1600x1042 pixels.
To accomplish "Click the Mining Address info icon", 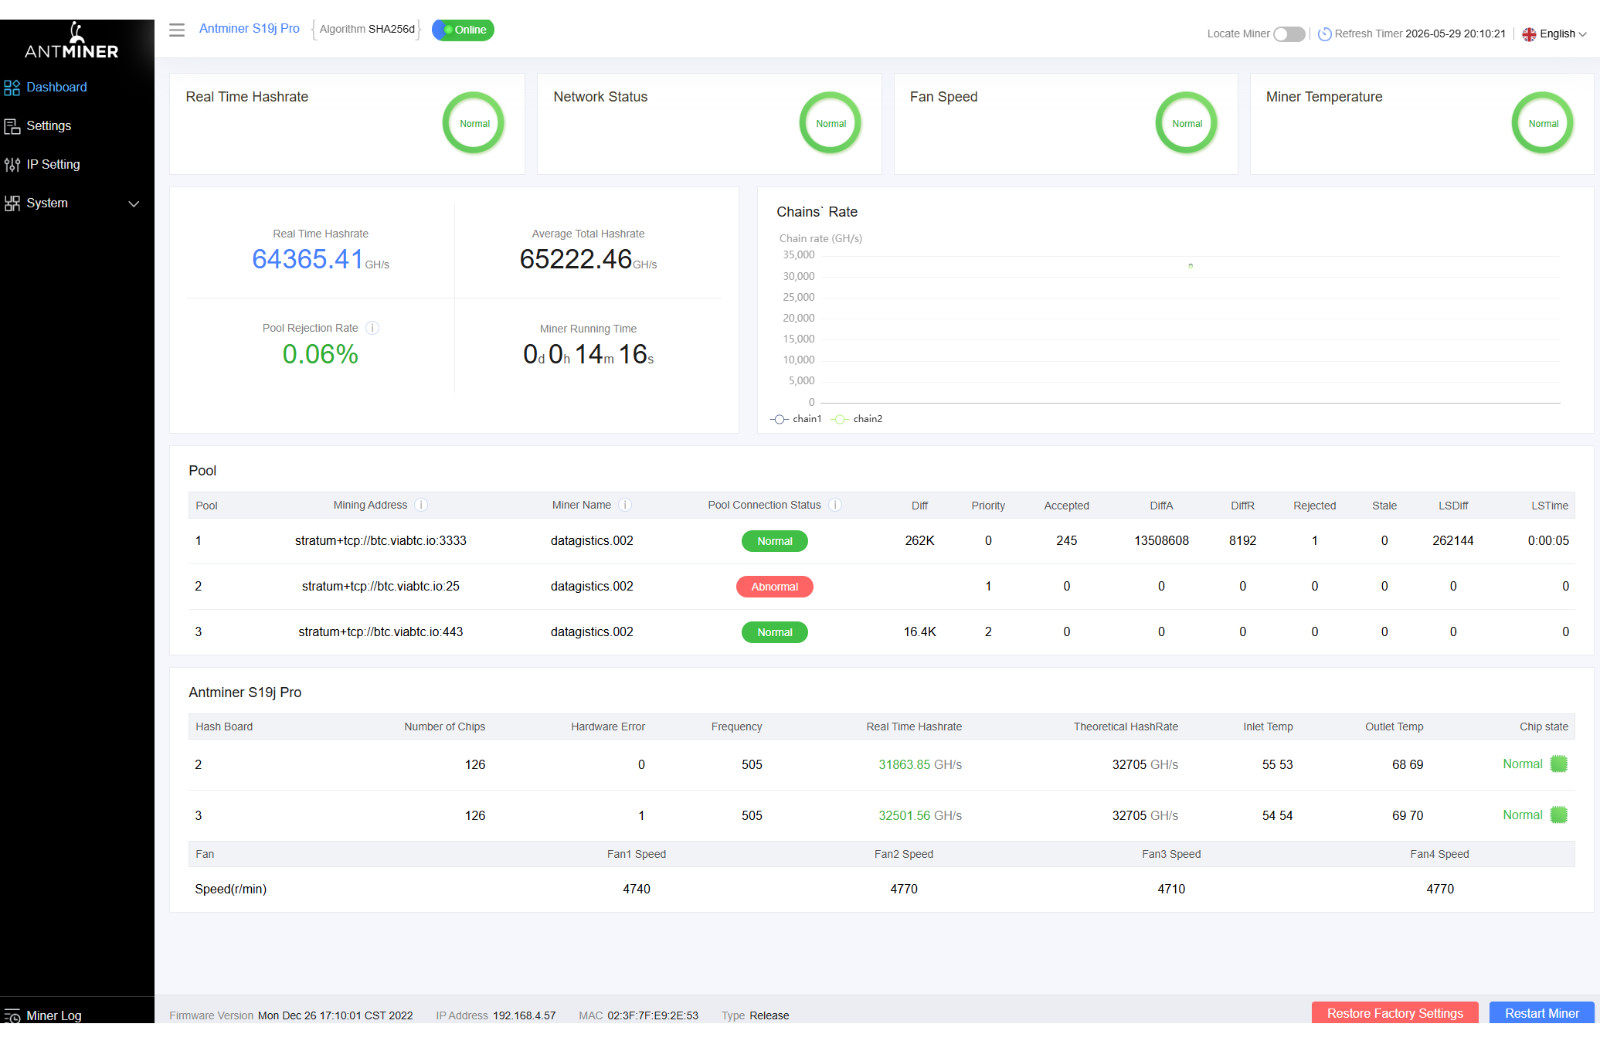I will pos(421,505).
